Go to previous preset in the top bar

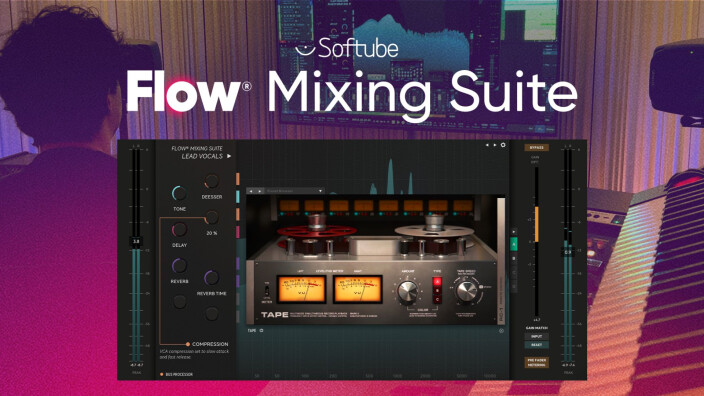[x=487, y=145]
